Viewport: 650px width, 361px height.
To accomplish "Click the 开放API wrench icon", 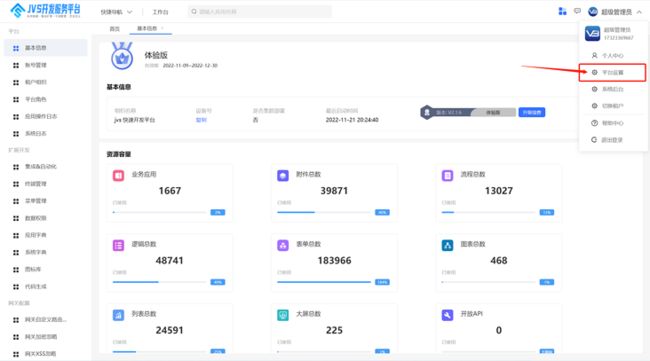I will point(447,315).
